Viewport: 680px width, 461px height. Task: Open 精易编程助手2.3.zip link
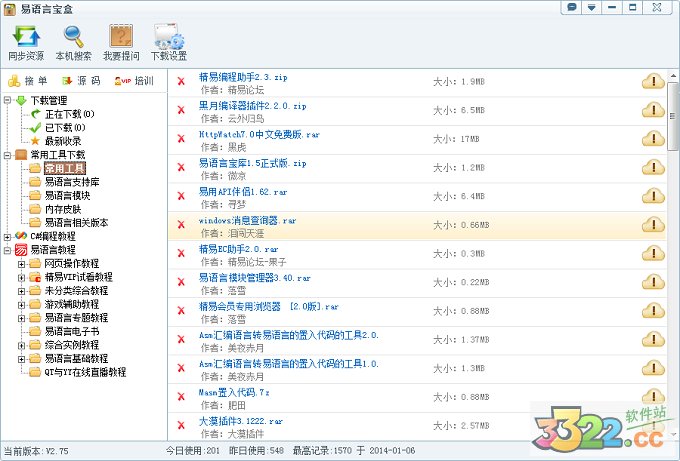click(243, 77)
